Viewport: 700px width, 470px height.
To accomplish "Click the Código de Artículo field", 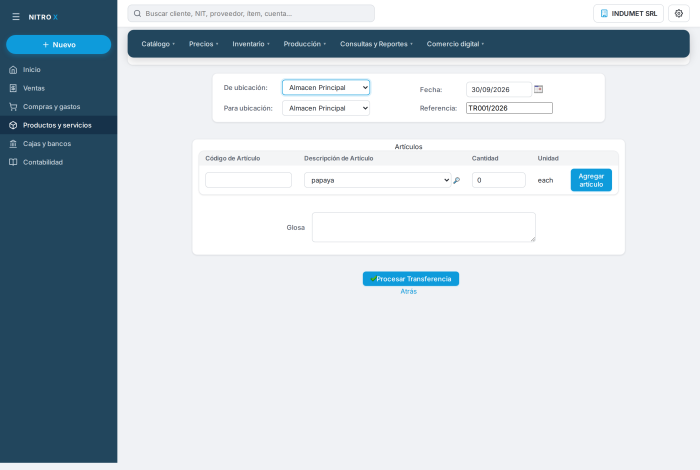I will tap(248, 180).
